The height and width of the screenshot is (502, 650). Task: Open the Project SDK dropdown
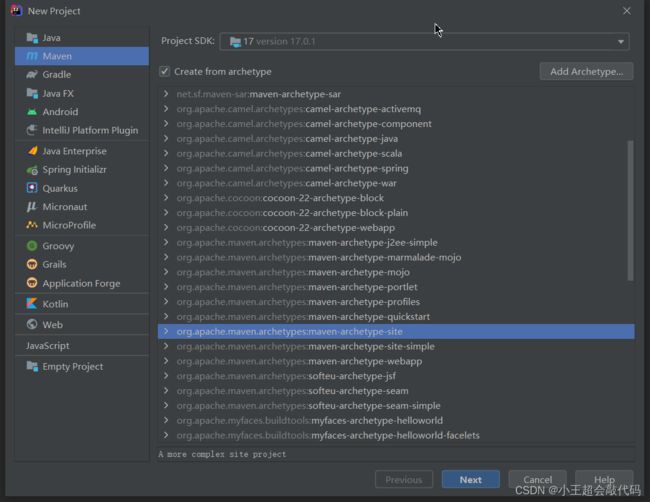(x=621, y=41)
